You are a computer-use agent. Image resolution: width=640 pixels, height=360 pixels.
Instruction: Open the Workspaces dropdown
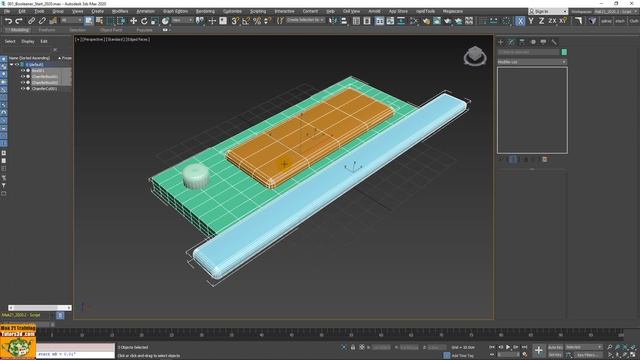point(615,11)
